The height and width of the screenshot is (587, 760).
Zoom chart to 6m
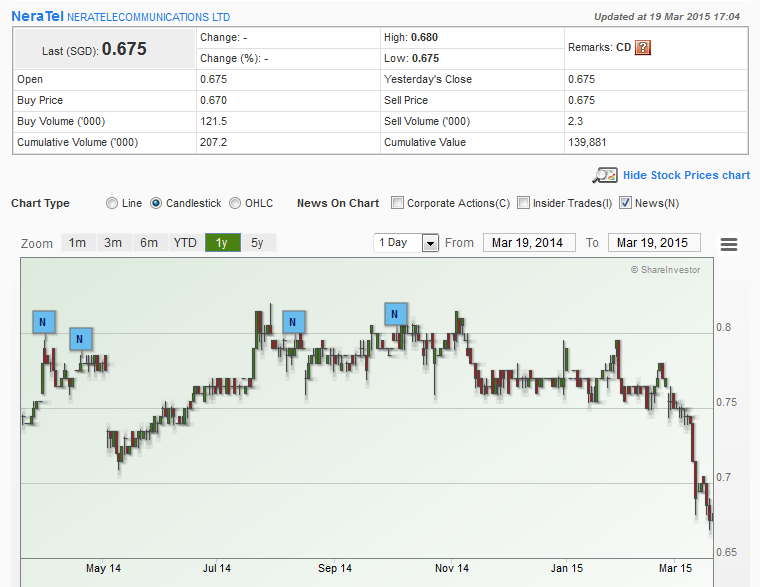149,242
